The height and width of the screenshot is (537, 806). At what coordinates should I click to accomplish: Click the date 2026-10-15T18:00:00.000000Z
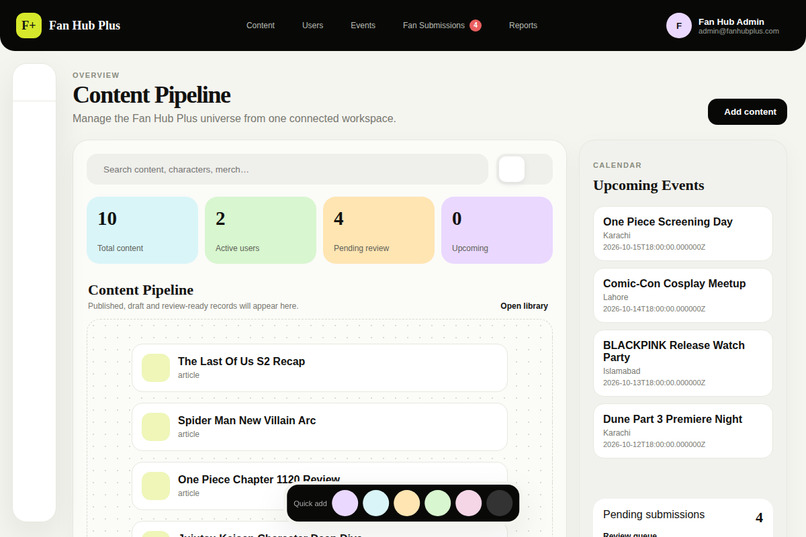(654, 247)
